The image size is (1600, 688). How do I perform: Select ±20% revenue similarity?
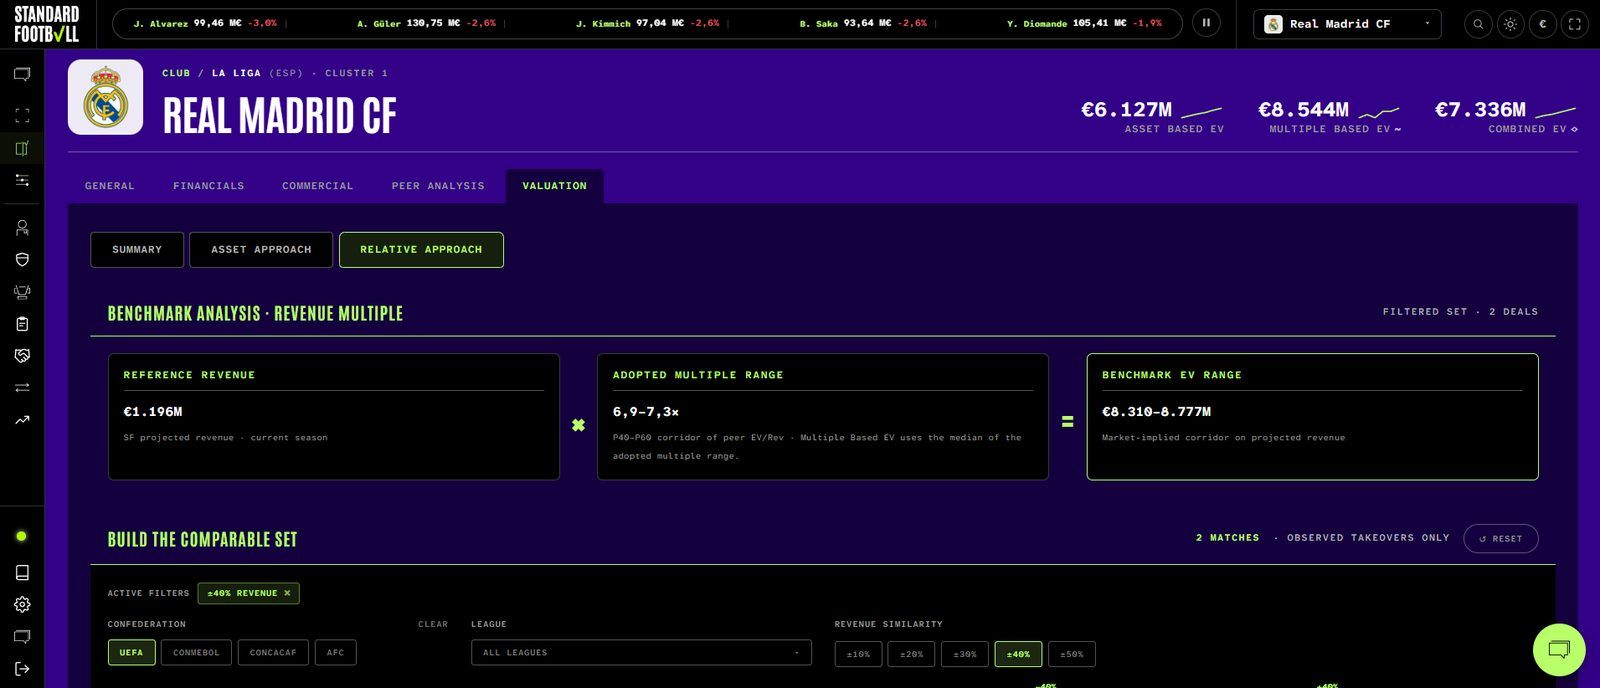911,654
